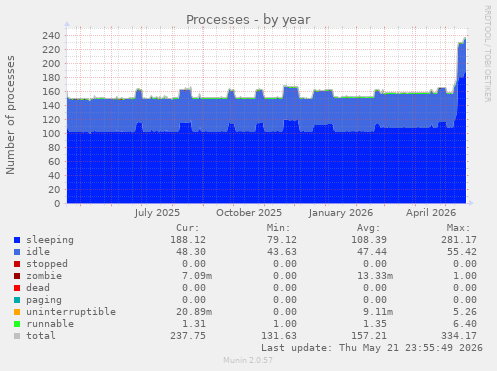Click the 'stopped' legend label

[47, 264]
